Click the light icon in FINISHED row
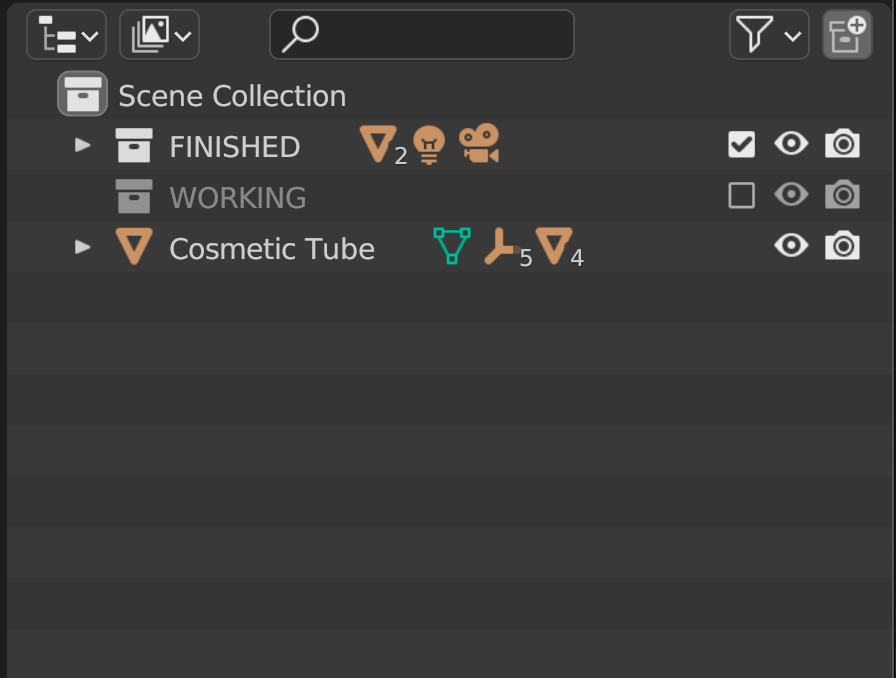The height and width of the screenshot is (678, 896). pos(429,145)
